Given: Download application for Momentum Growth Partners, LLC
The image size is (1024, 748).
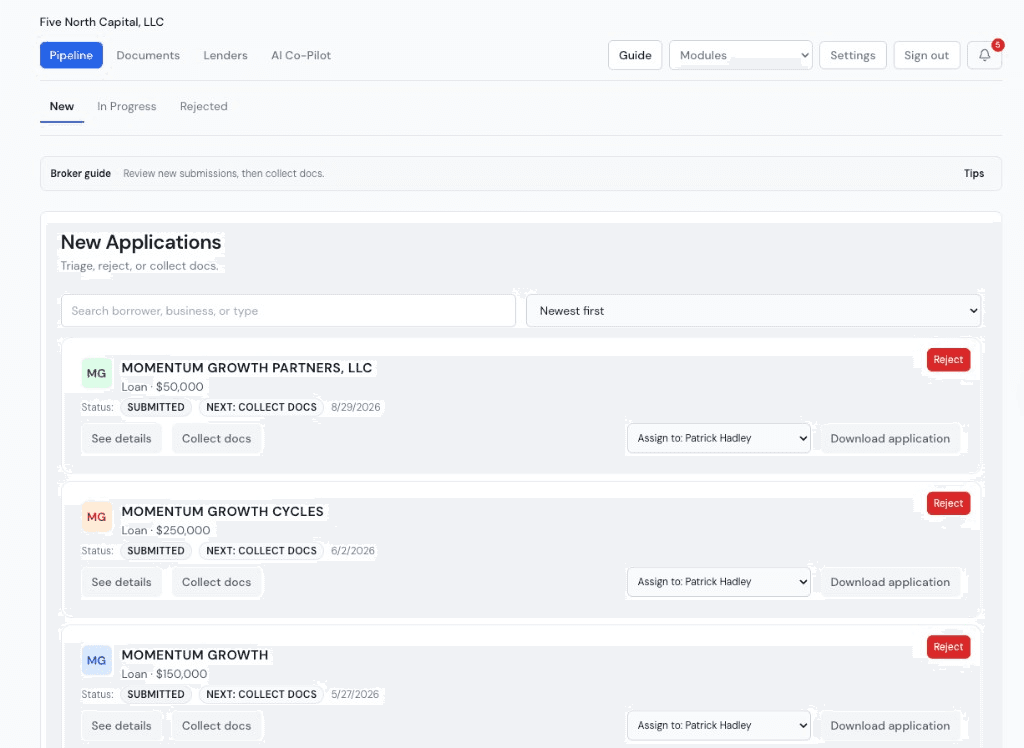Looking at the screenshot, I should (890, 438).
